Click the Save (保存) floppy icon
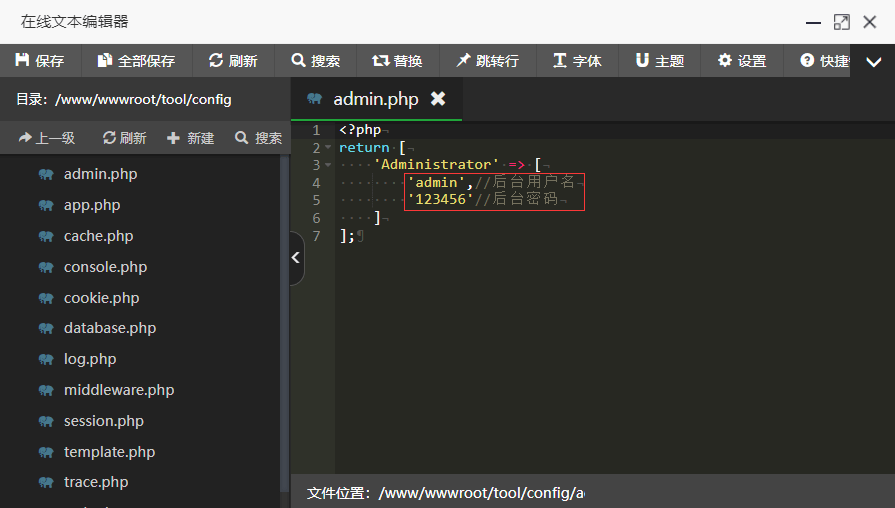This screenshot has height=508, width=895. 22,60
